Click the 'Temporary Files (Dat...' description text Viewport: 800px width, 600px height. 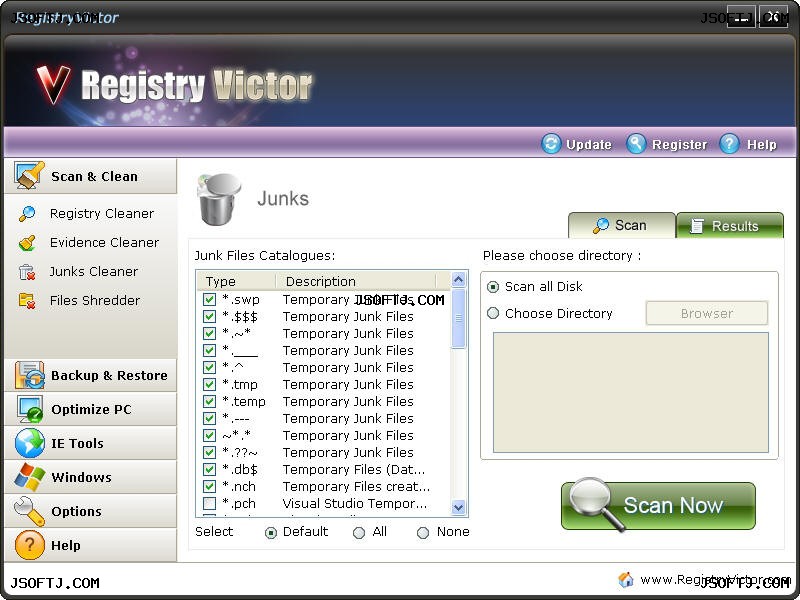pos(354,470)
